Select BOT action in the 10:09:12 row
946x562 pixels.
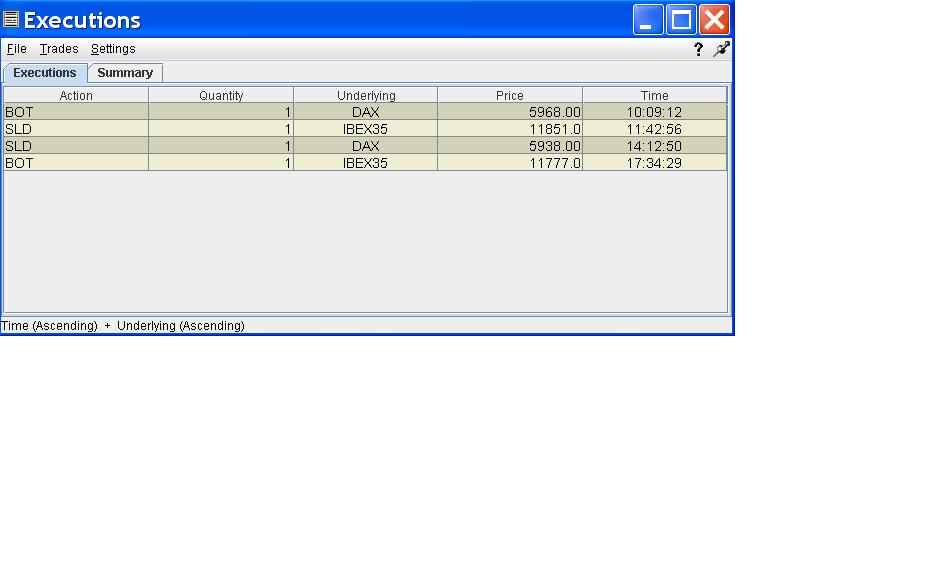(x=76, y=112)
